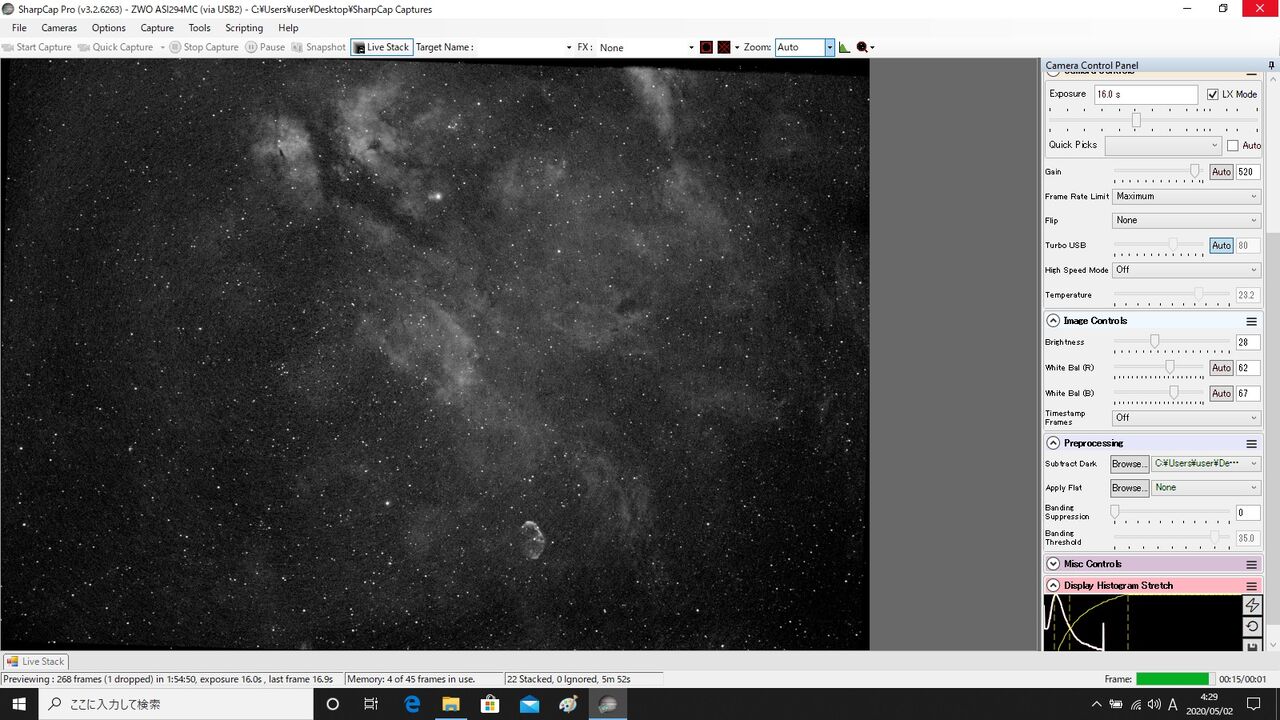Click the Quick Capture toolbar icon
The height and width of the screenshot is (720, 1280).
[x=84, y=47]
